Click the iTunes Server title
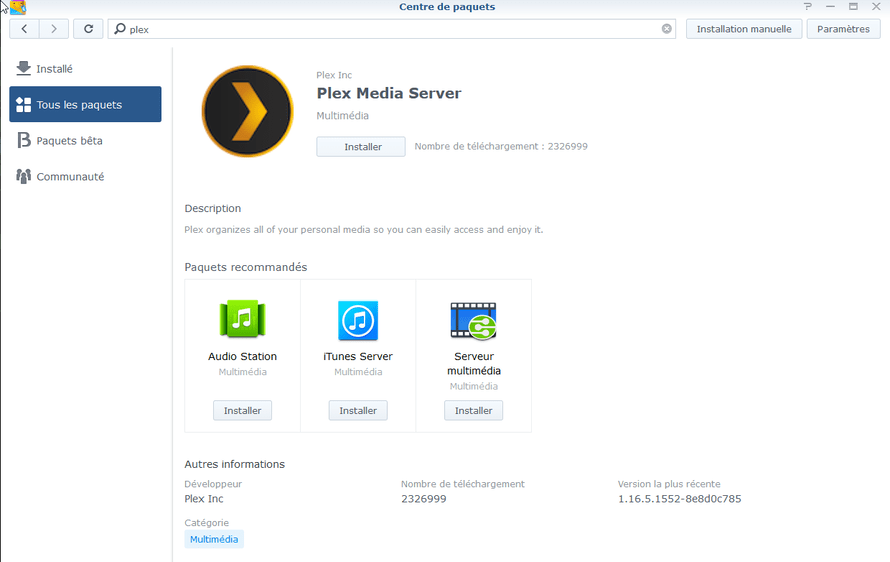The image size is (890, 562). (x=358, y=357)
